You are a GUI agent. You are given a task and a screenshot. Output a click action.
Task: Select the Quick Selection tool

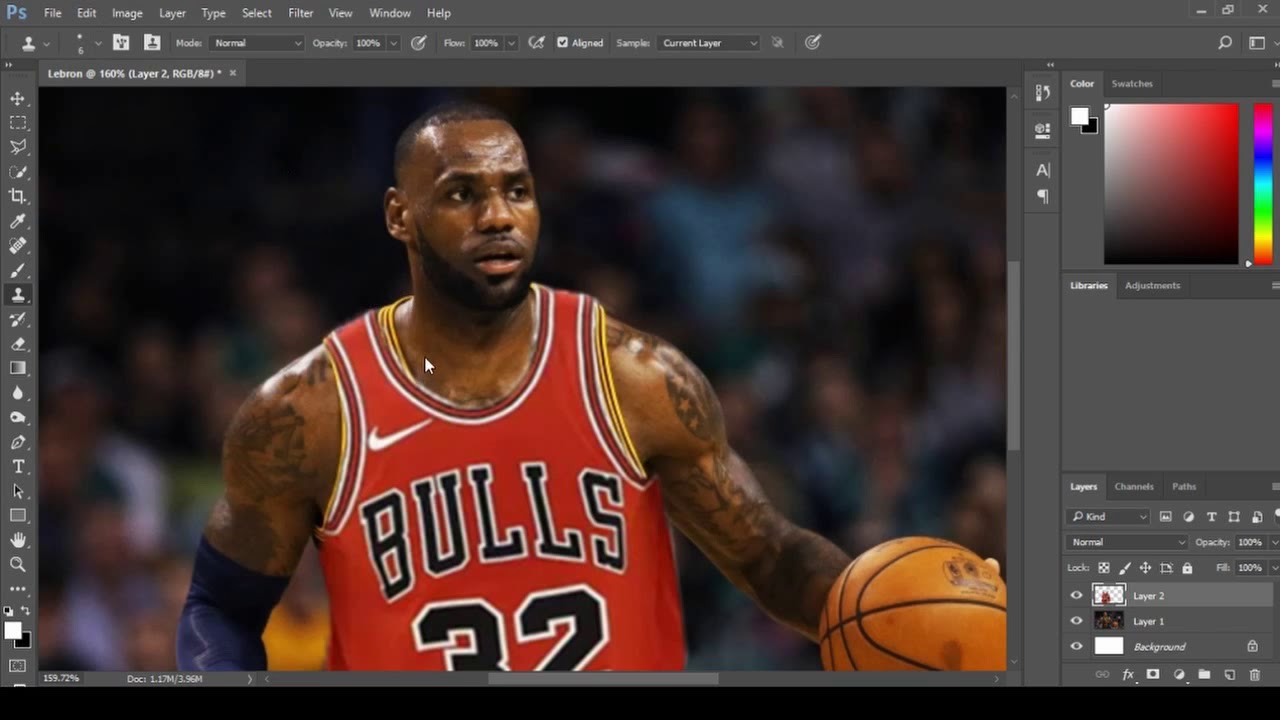click(x=18, y=171)
